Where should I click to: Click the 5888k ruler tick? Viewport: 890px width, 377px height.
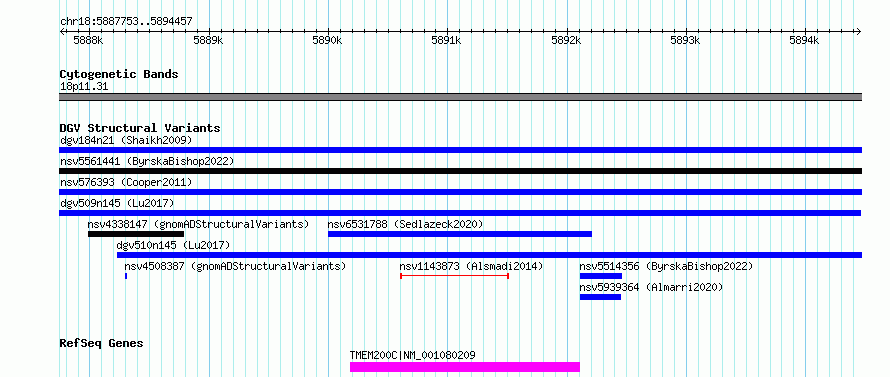89,40
